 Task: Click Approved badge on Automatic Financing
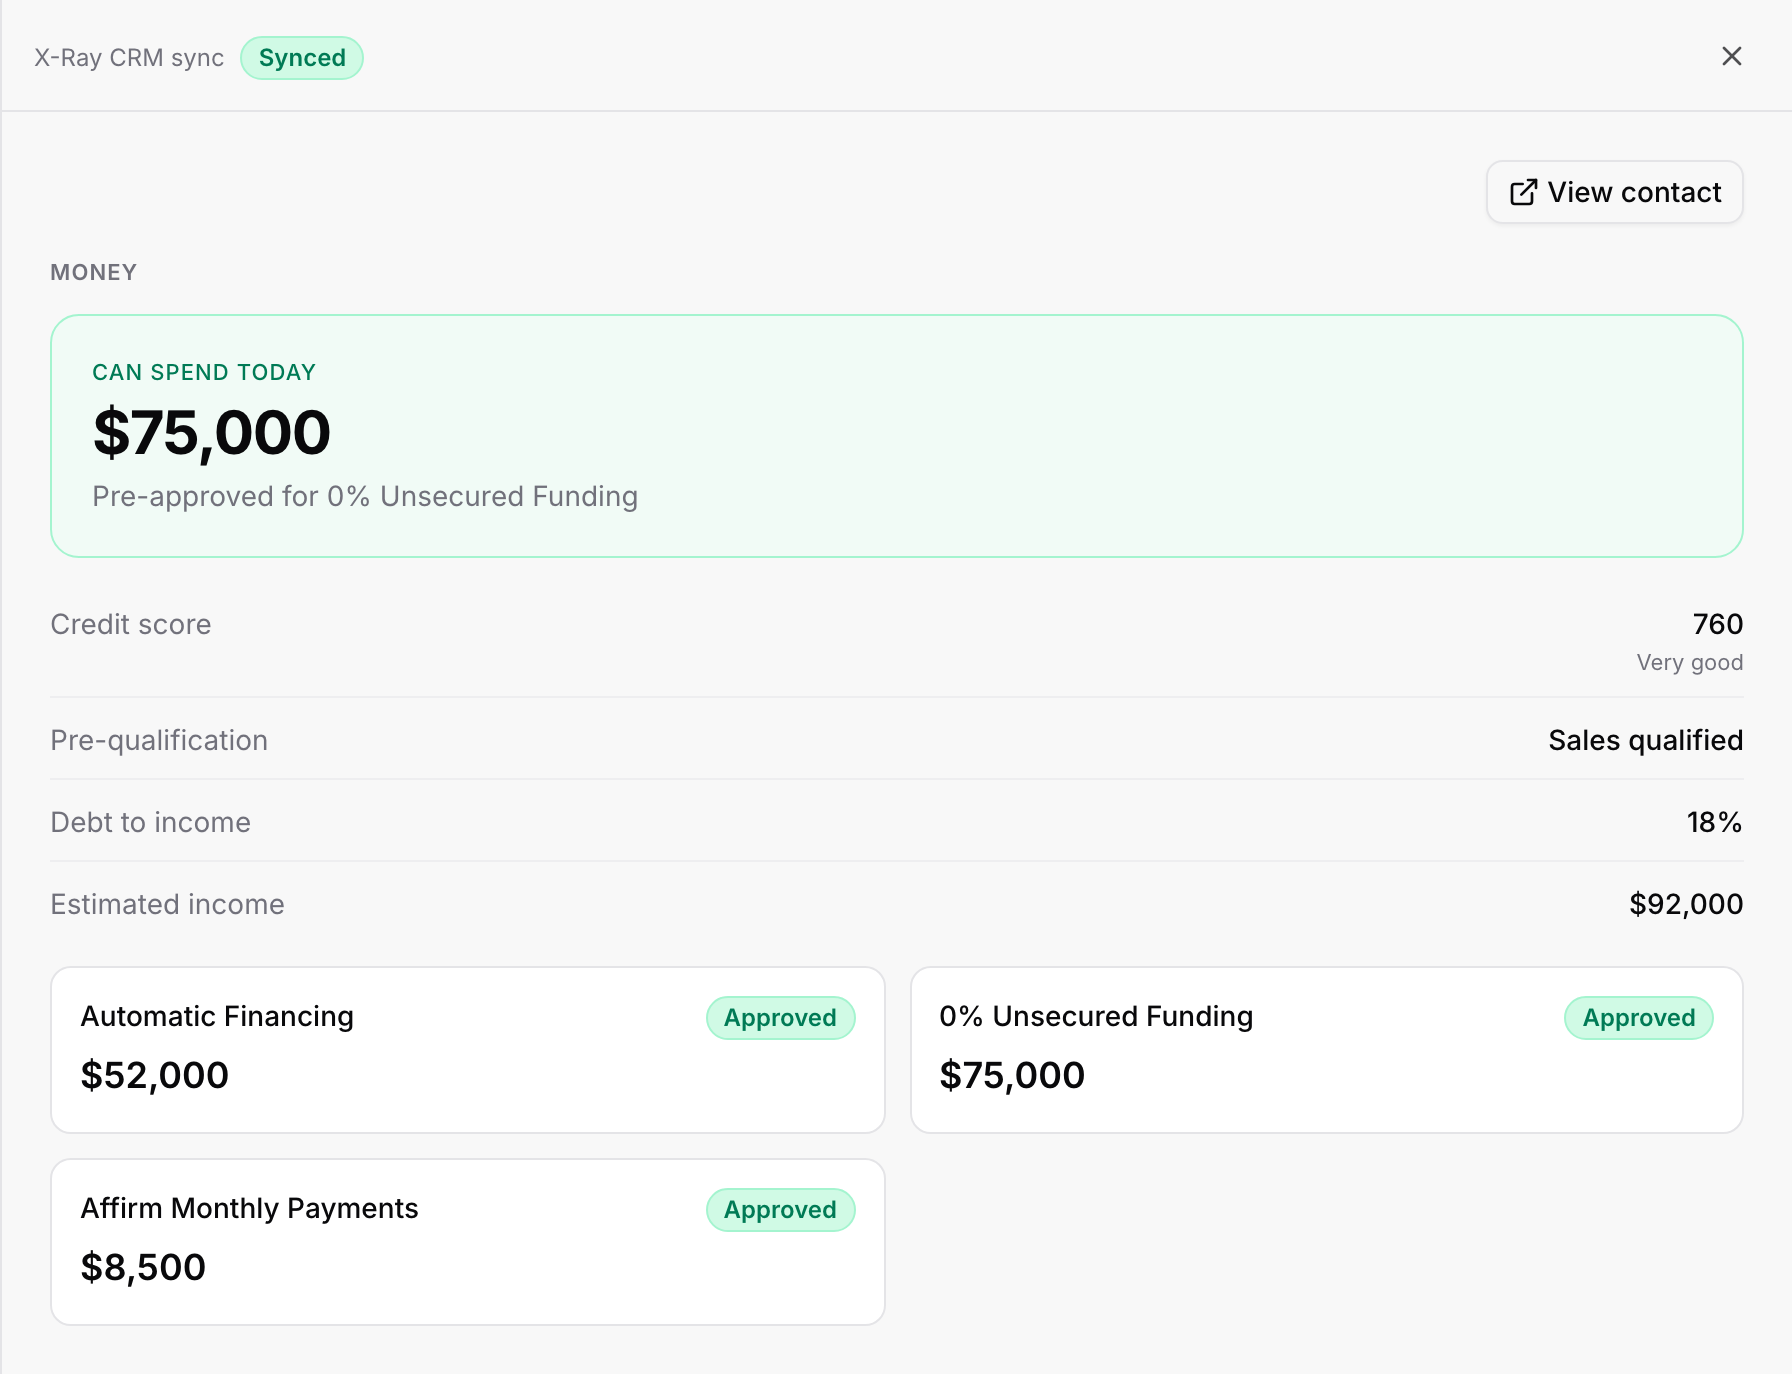click(781, 1018)
